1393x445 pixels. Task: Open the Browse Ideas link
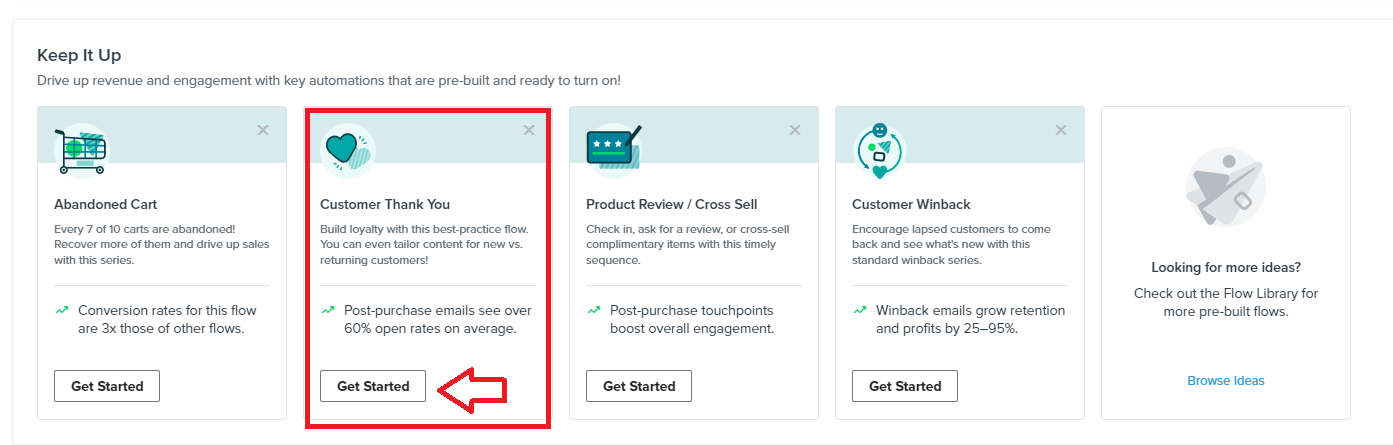[x=1226, y=381]
